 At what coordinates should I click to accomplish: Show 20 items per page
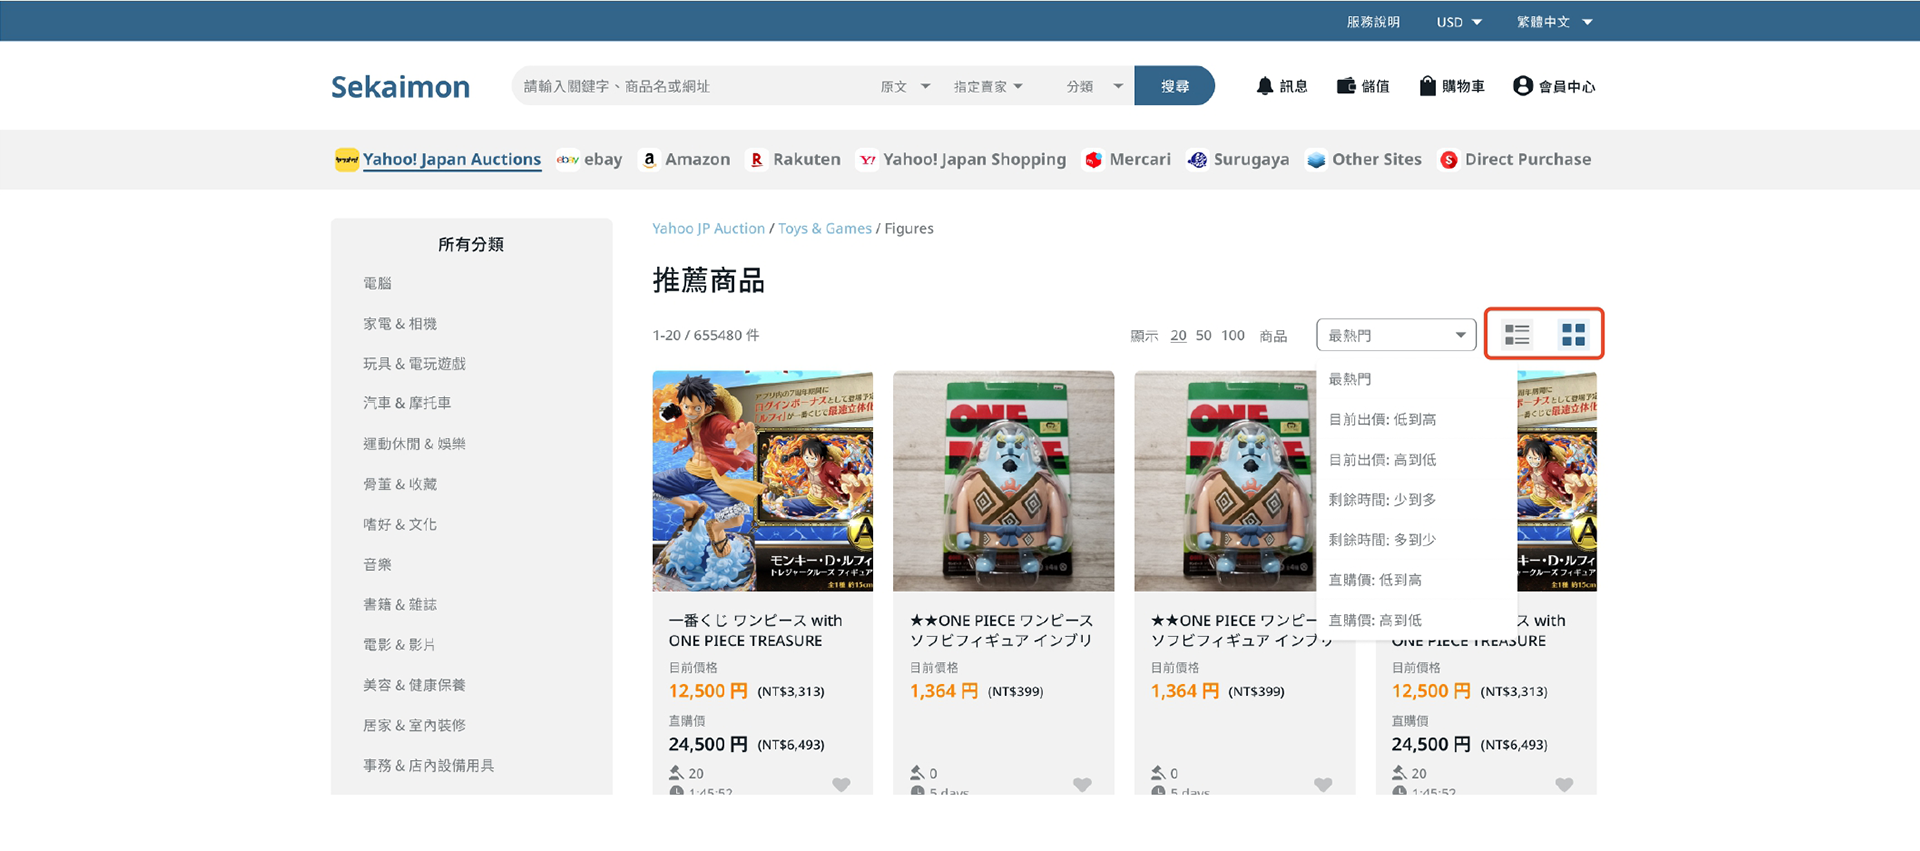1178,335
